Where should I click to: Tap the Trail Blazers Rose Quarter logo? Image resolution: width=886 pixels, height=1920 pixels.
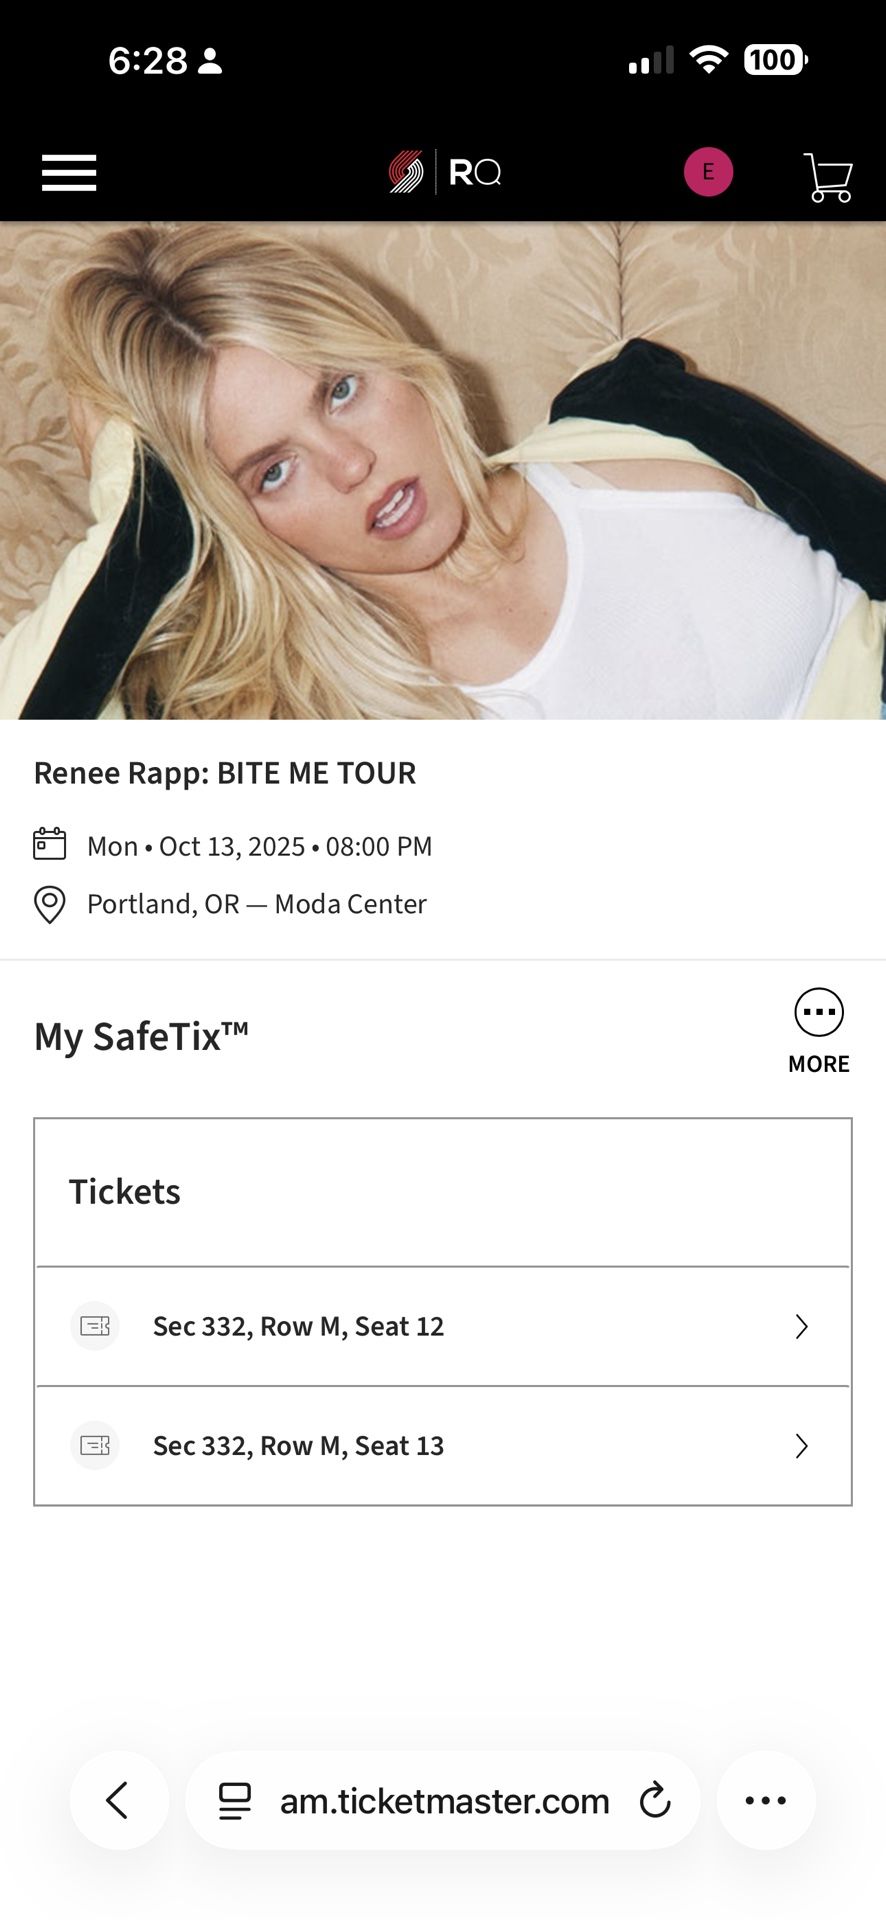click(x=444, y=173)
